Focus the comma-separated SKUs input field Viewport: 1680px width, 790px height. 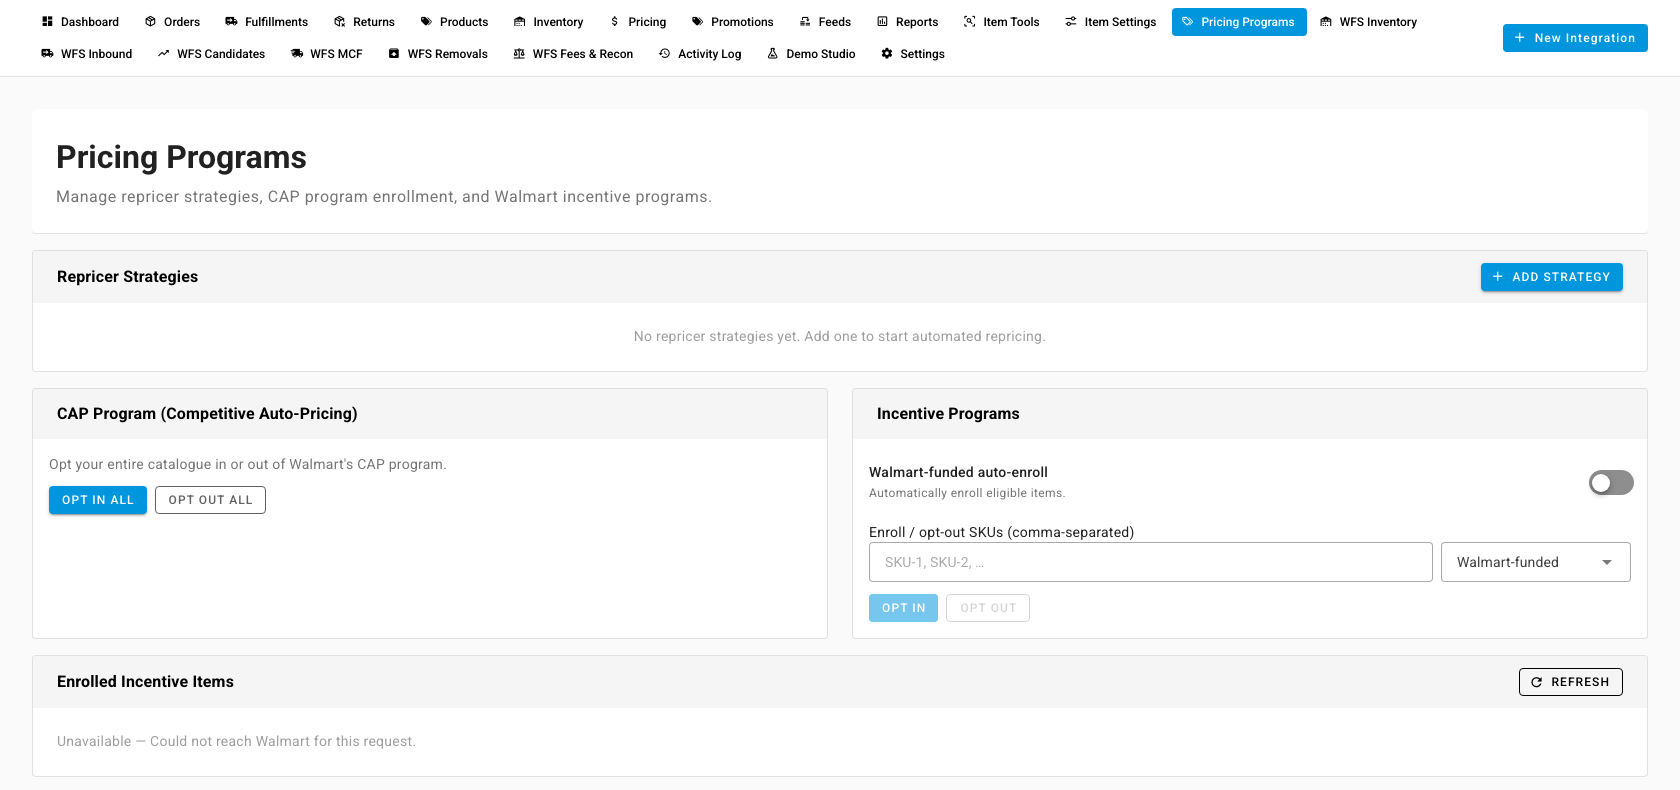pos(1150,562)
